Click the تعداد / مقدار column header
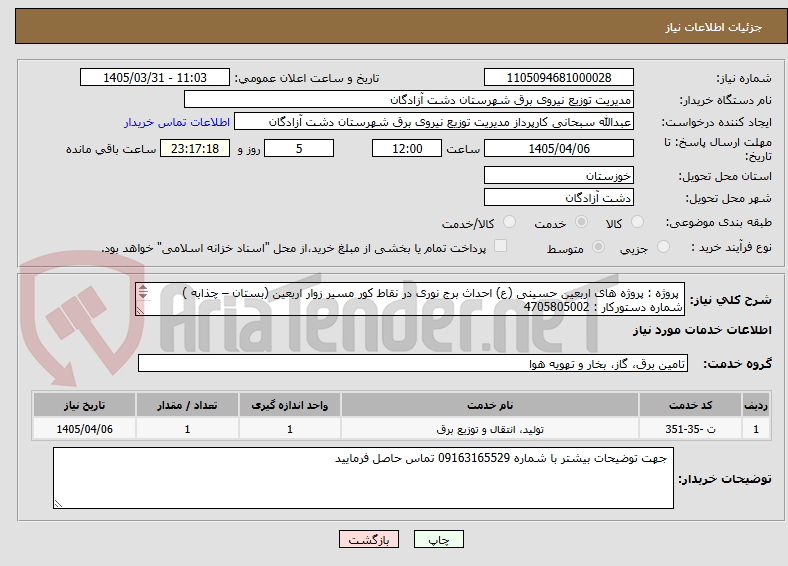Viewport: 788px width, 566px height. [187, 405]
